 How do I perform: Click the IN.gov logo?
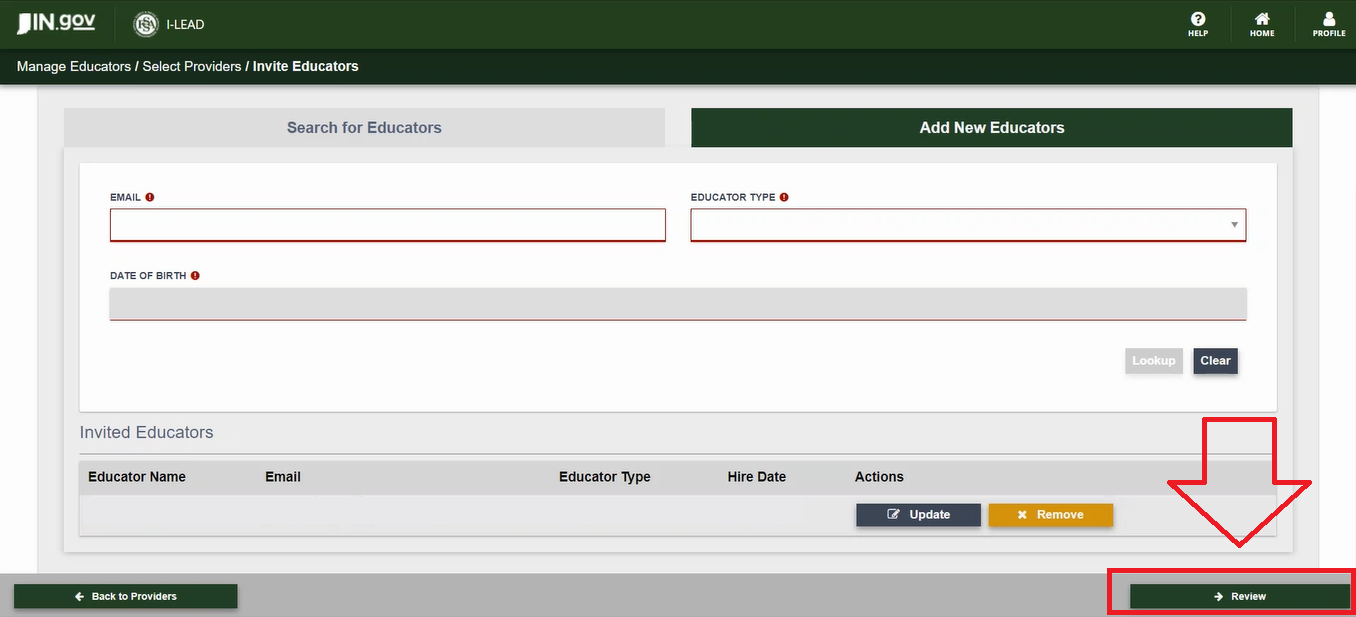(56, 23)
